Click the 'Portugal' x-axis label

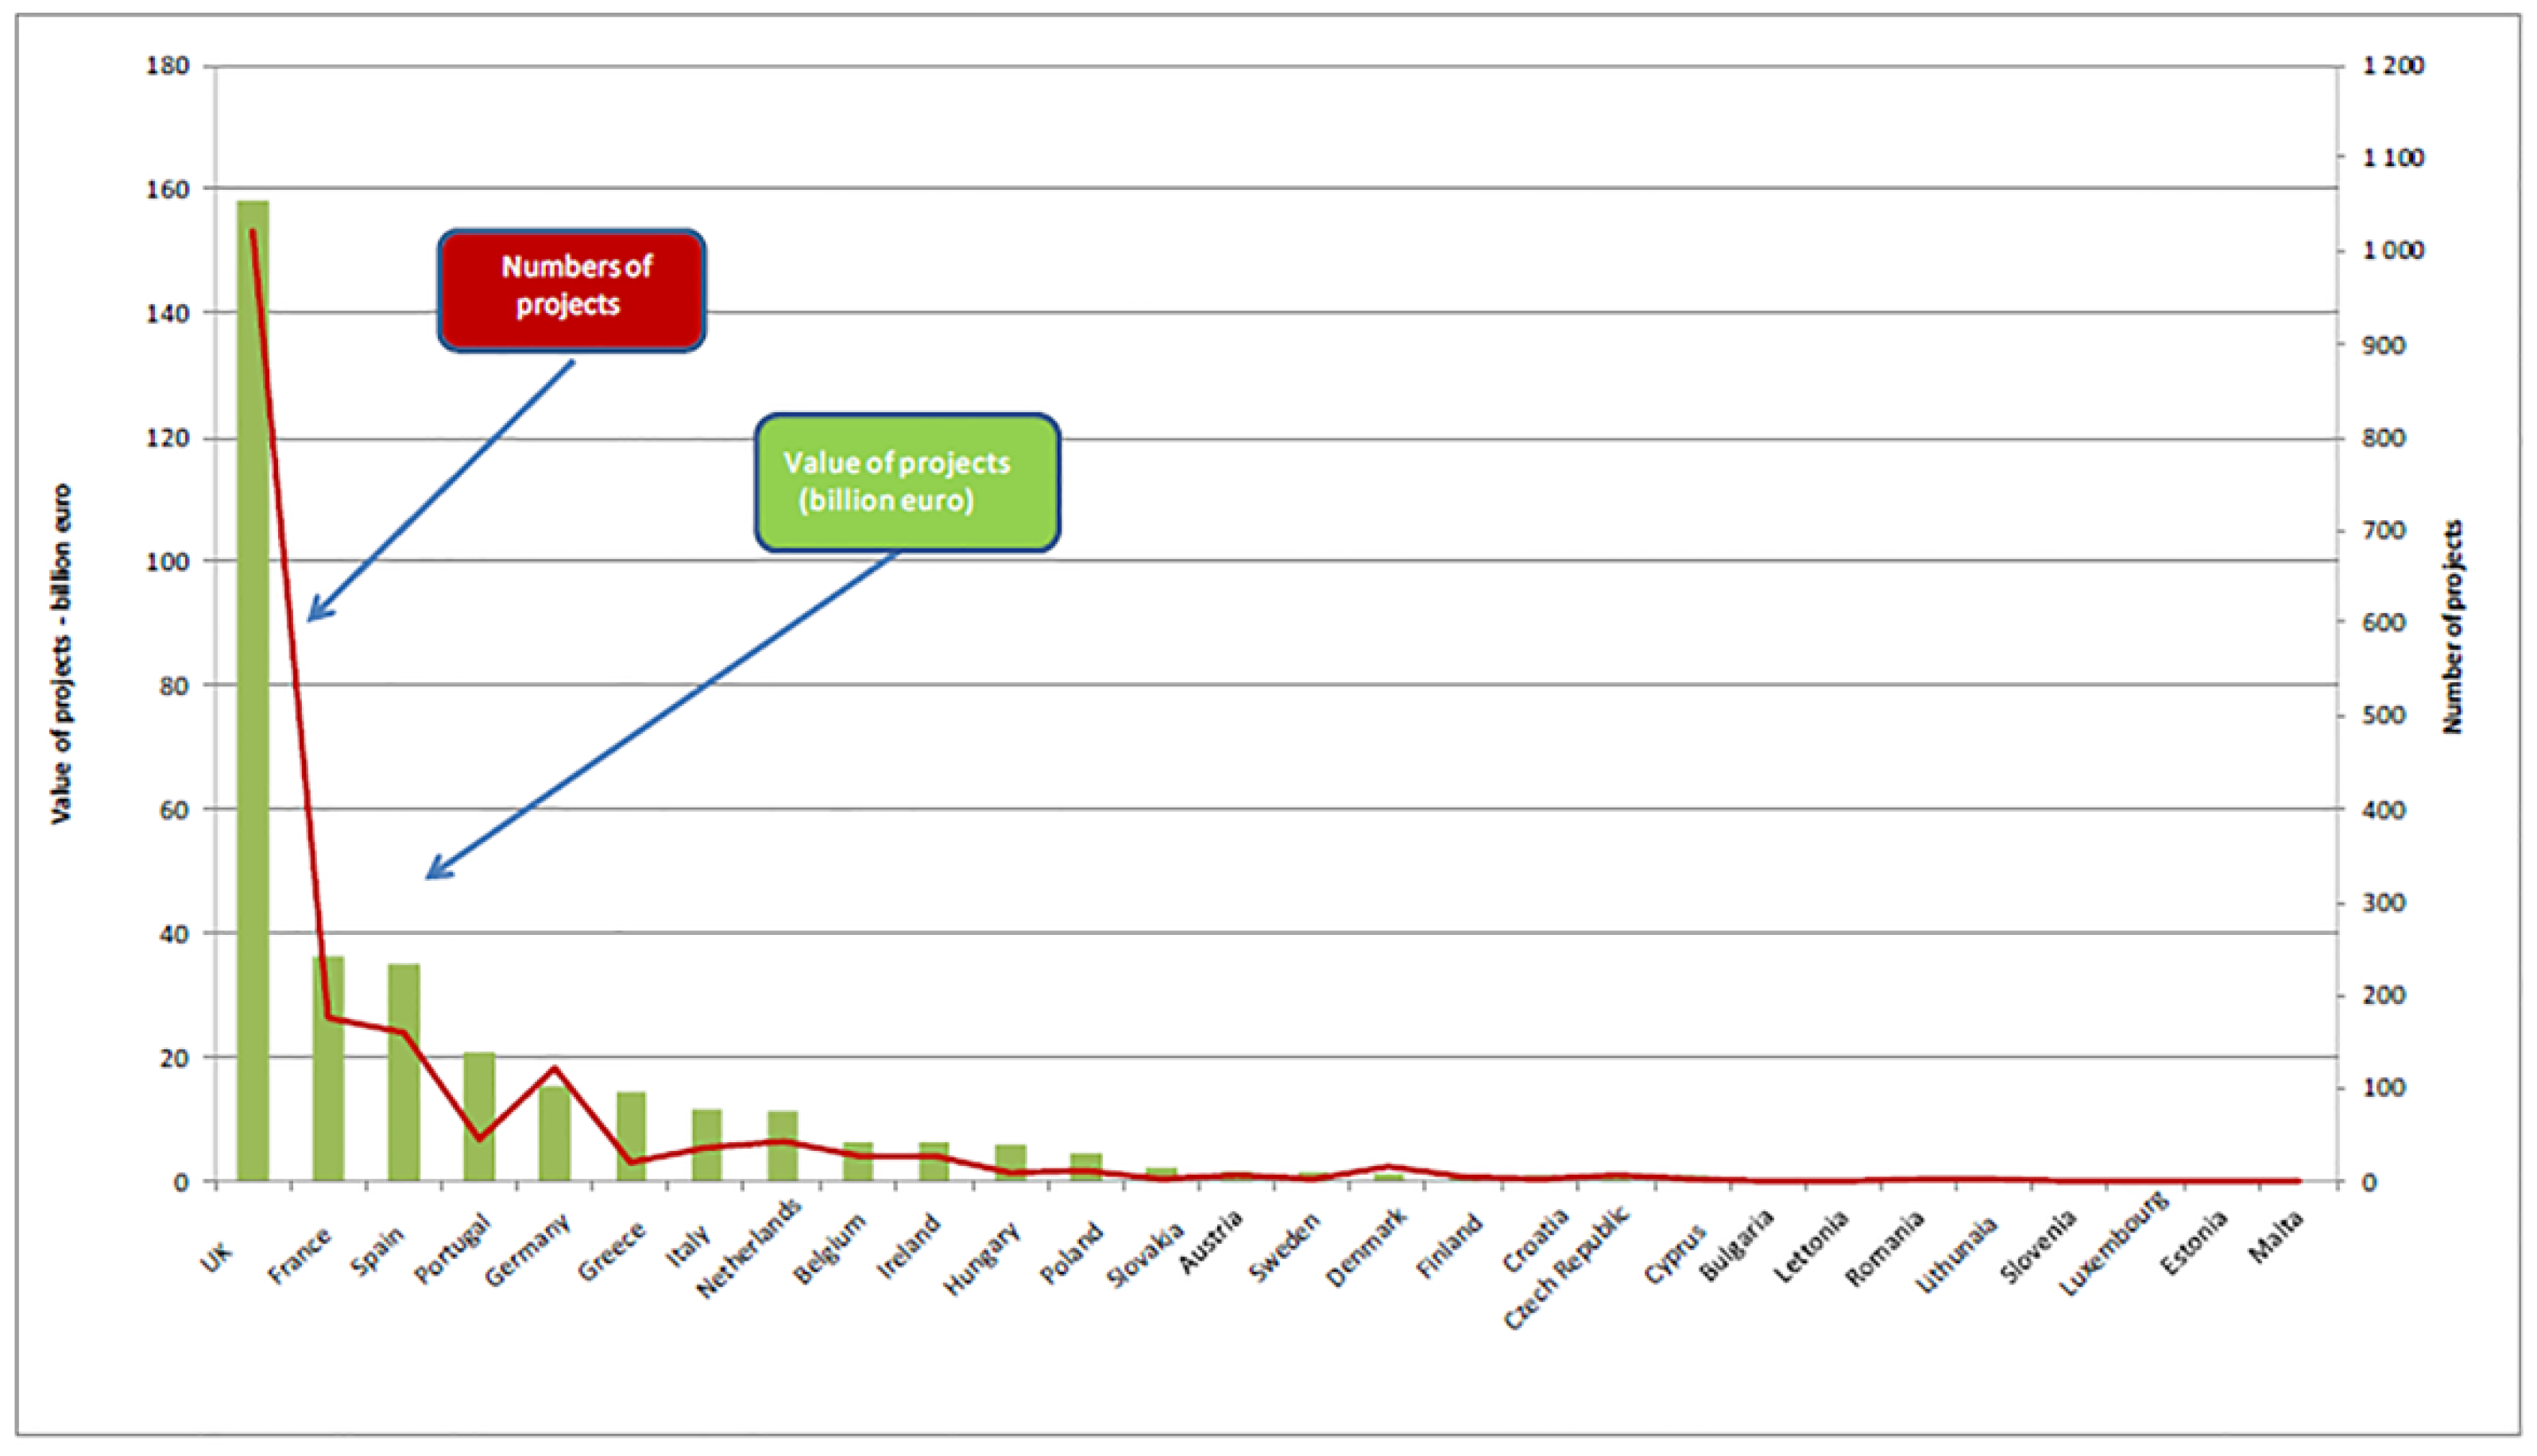pyautogui.click(x=453, y=1247)
